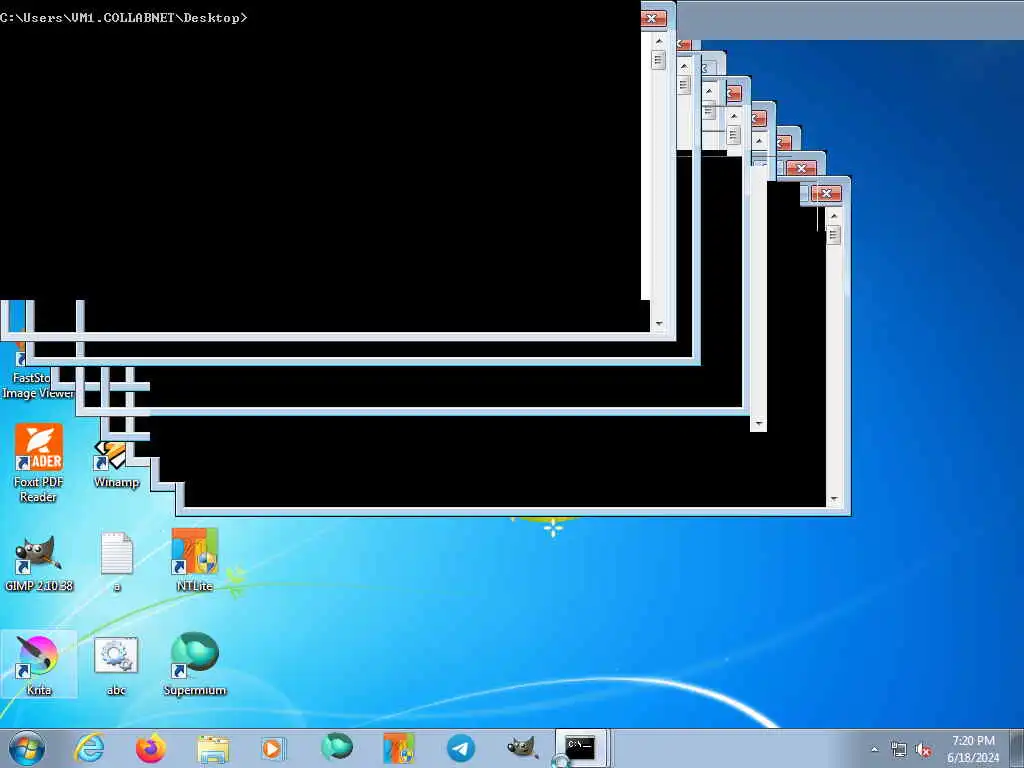
Task: Click the GIMP icon in the taskbar
Action: pyautogui.click(x=522, y=747)
